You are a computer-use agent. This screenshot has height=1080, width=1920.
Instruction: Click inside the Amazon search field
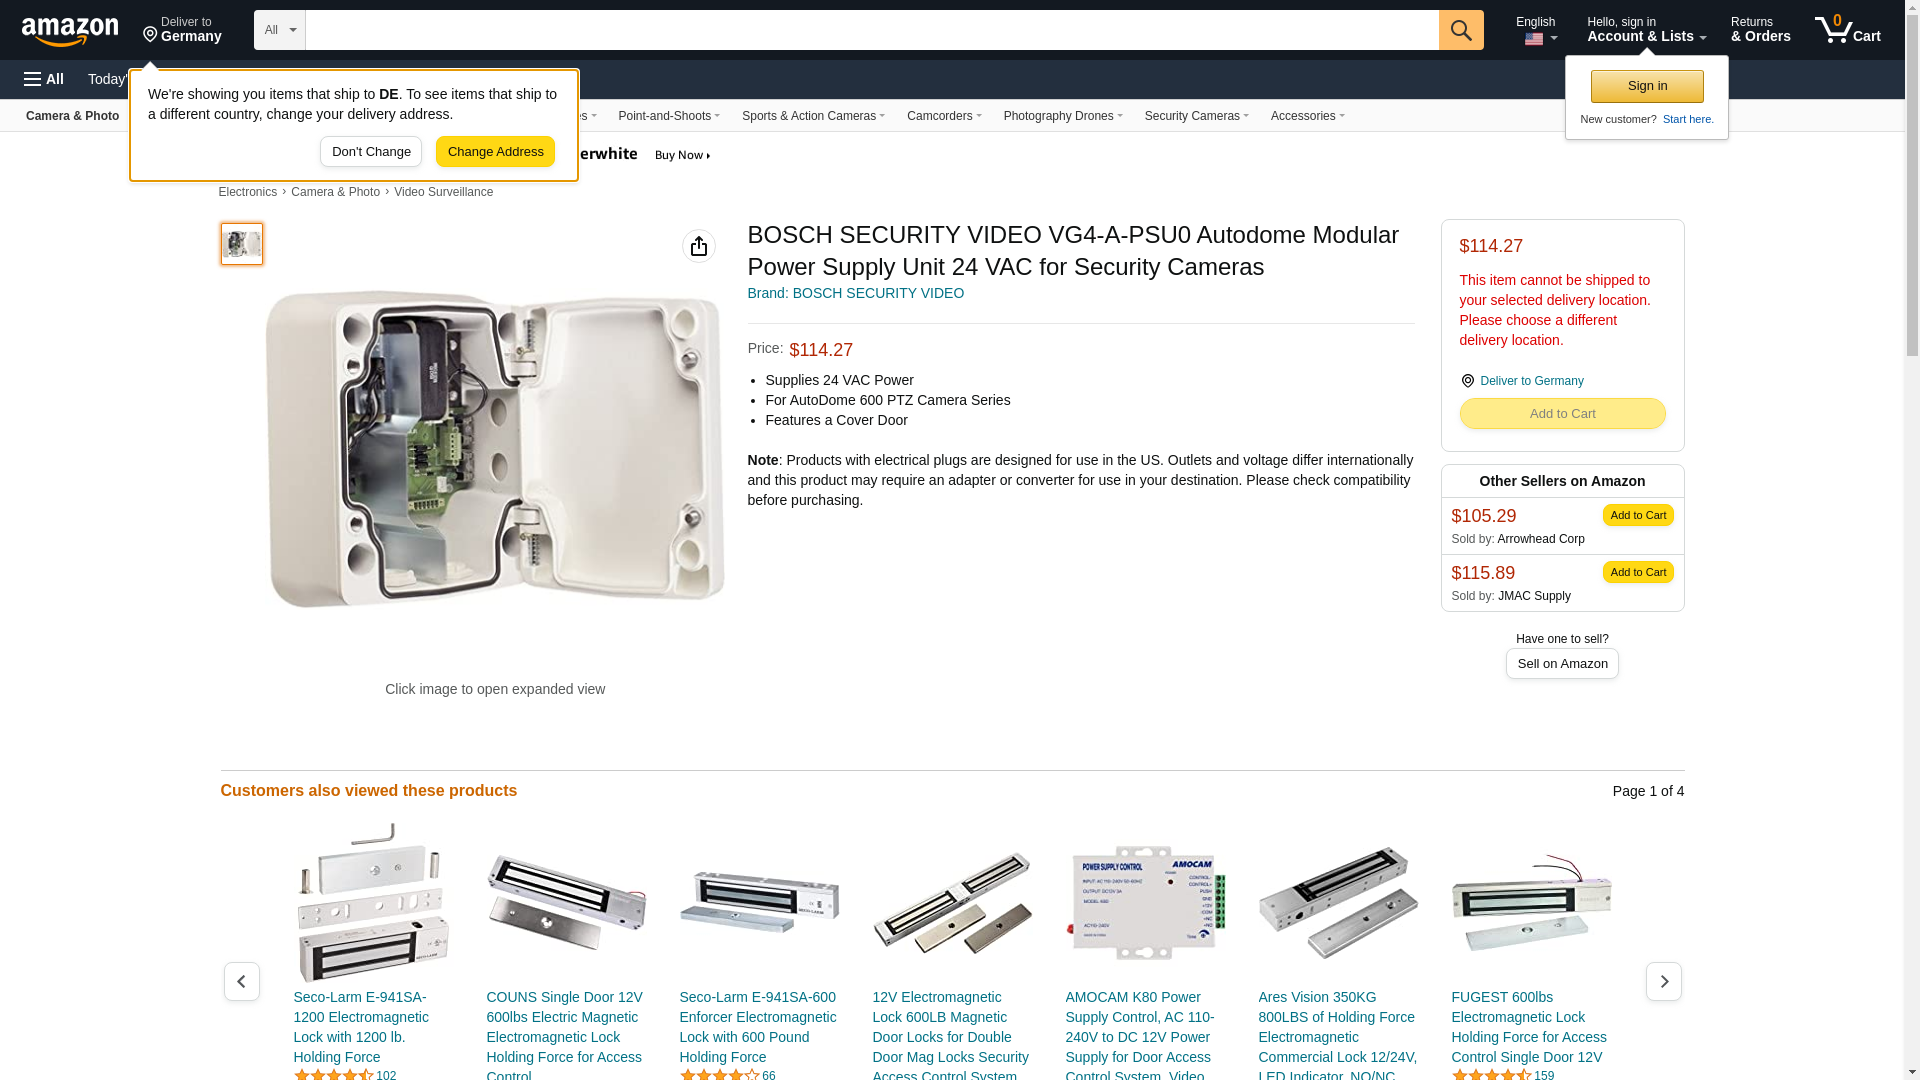(870, 30)
